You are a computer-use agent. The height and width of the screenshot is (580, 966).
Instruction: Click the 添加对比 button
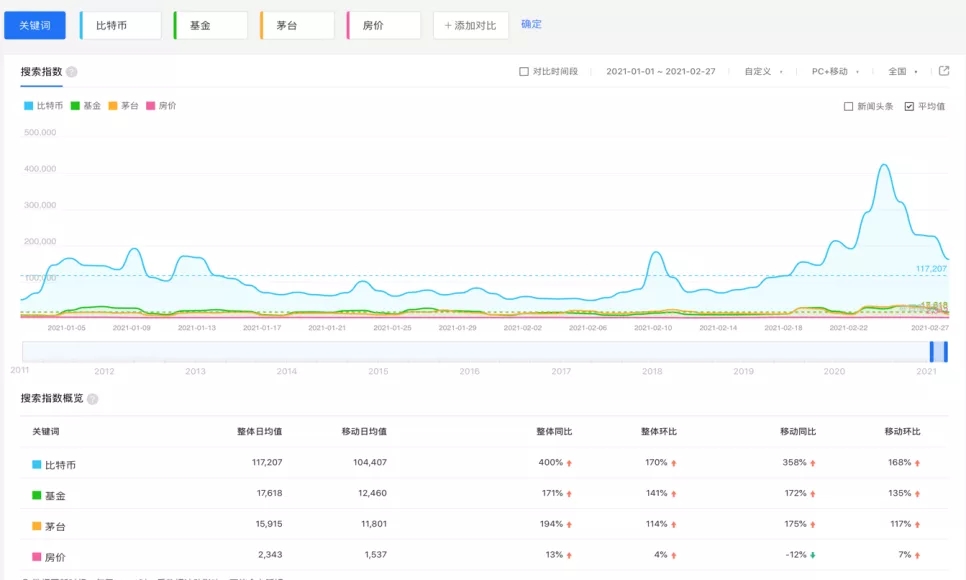(471, 25)
